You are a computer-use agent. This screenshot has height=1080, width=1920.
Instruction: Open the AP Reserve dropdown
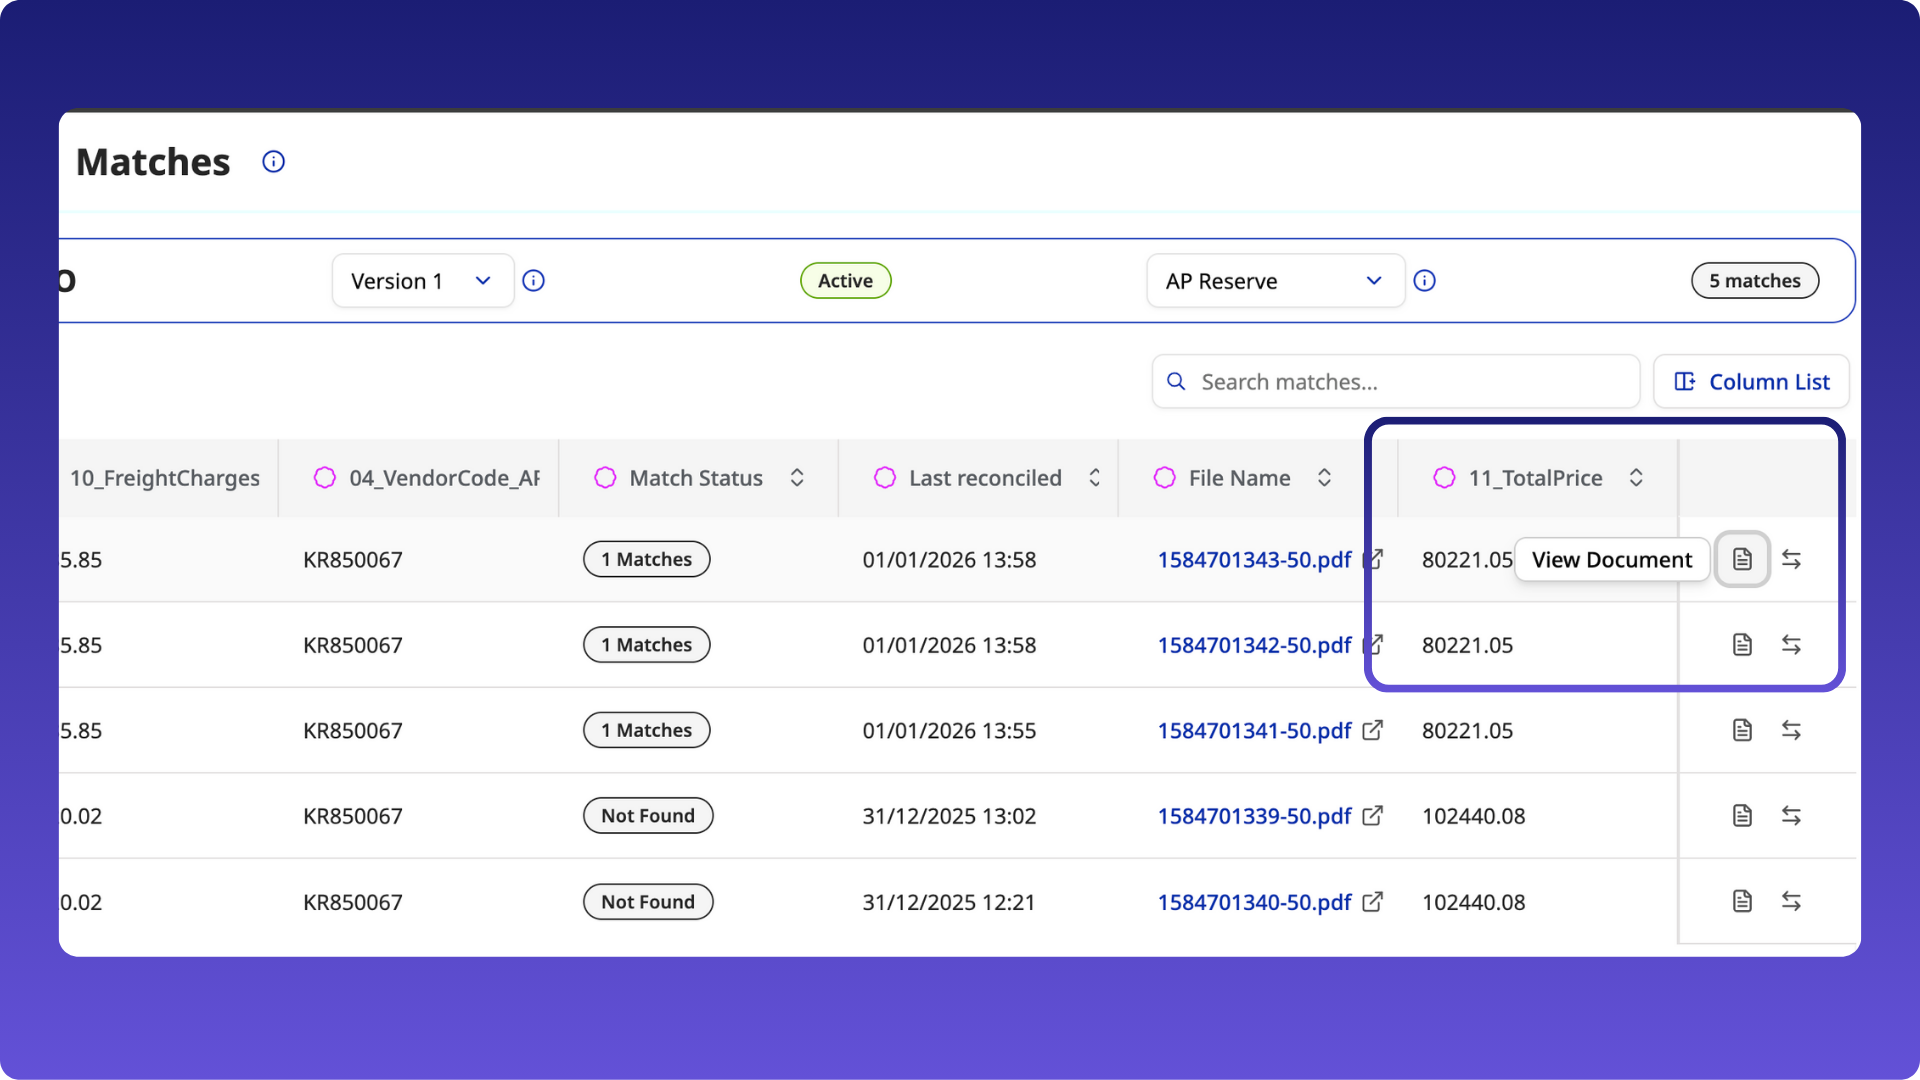(1274, 281)
